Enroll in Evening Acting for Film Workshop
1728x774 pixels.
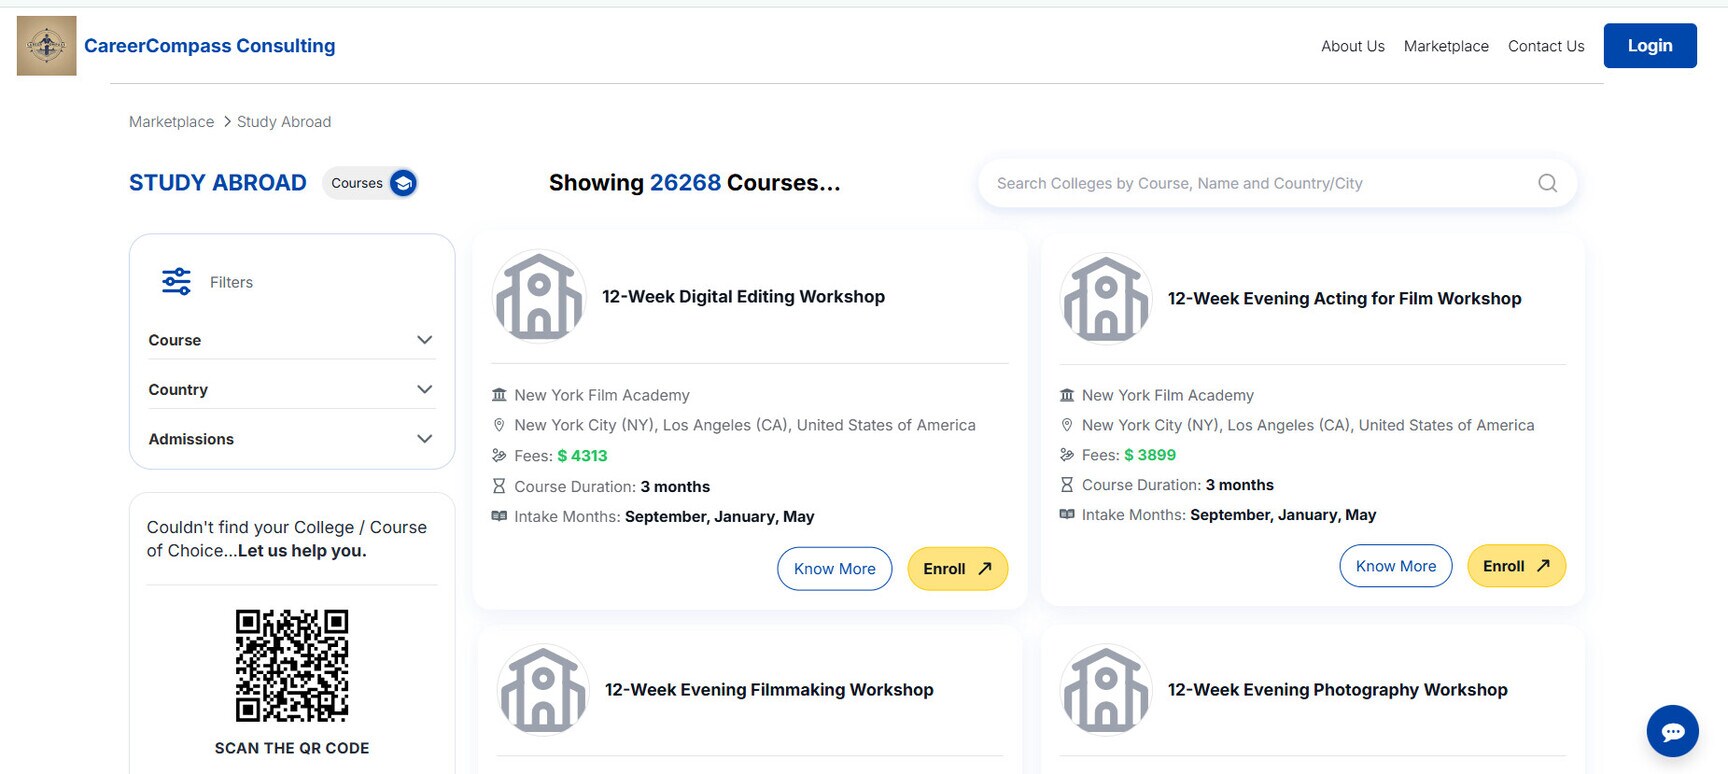[x=1516, y=566]
